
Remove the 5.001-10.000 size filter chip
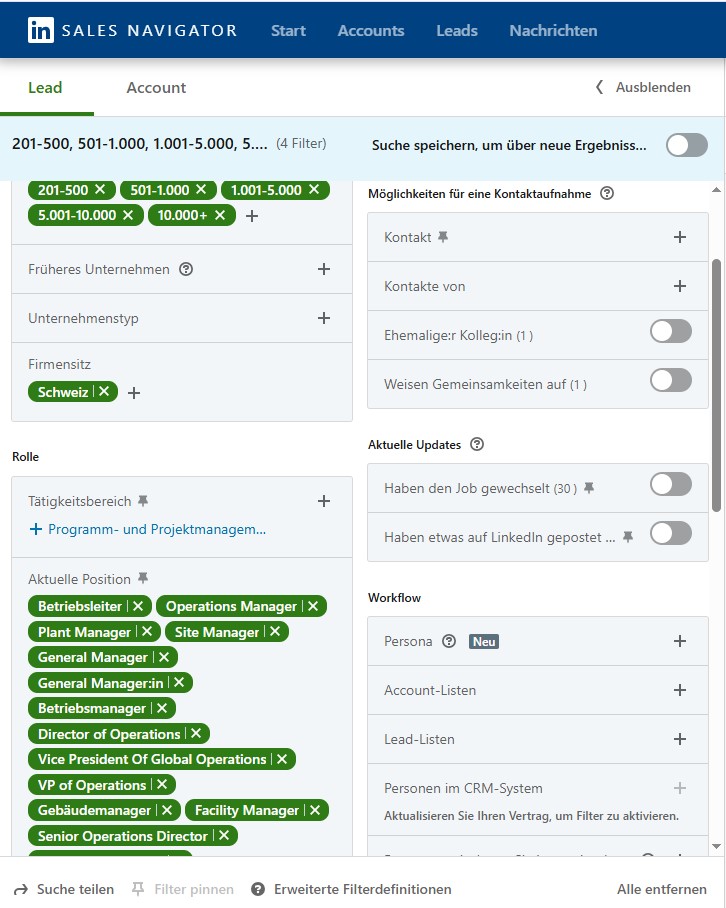(128, 215)
